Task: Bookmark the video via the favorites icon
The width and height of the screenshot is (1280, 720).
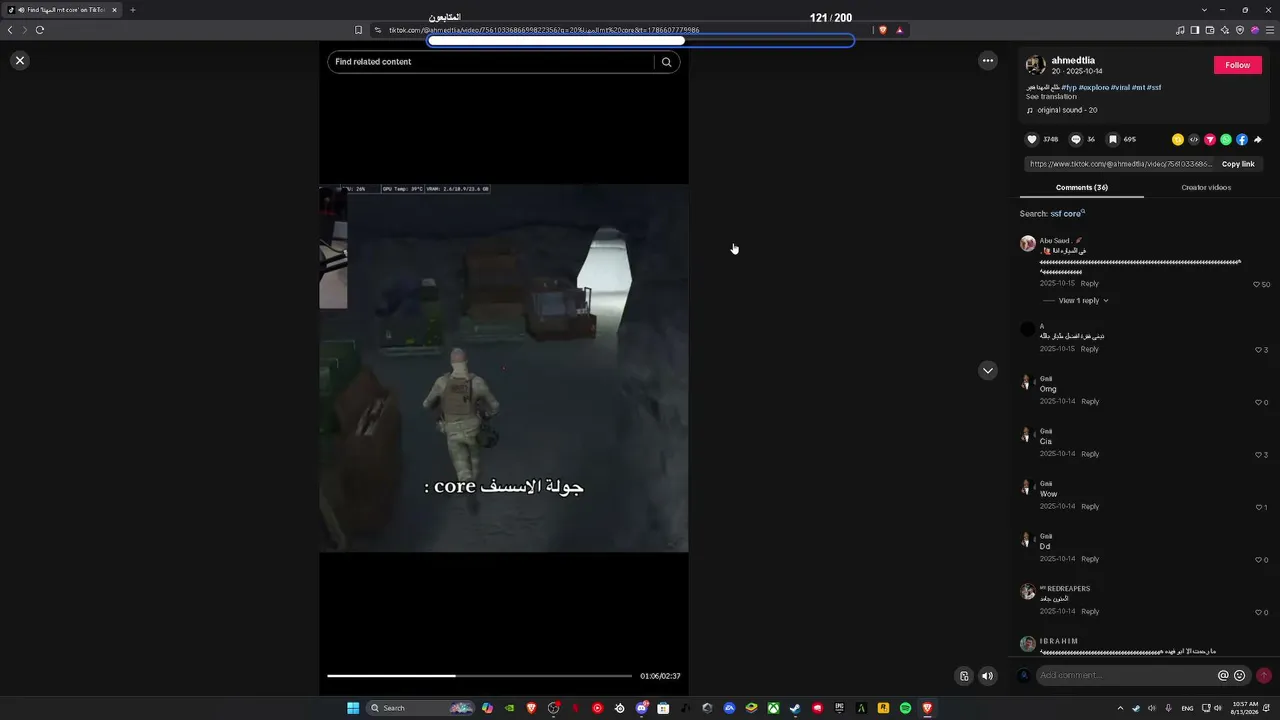Action: click(1113, 140)
